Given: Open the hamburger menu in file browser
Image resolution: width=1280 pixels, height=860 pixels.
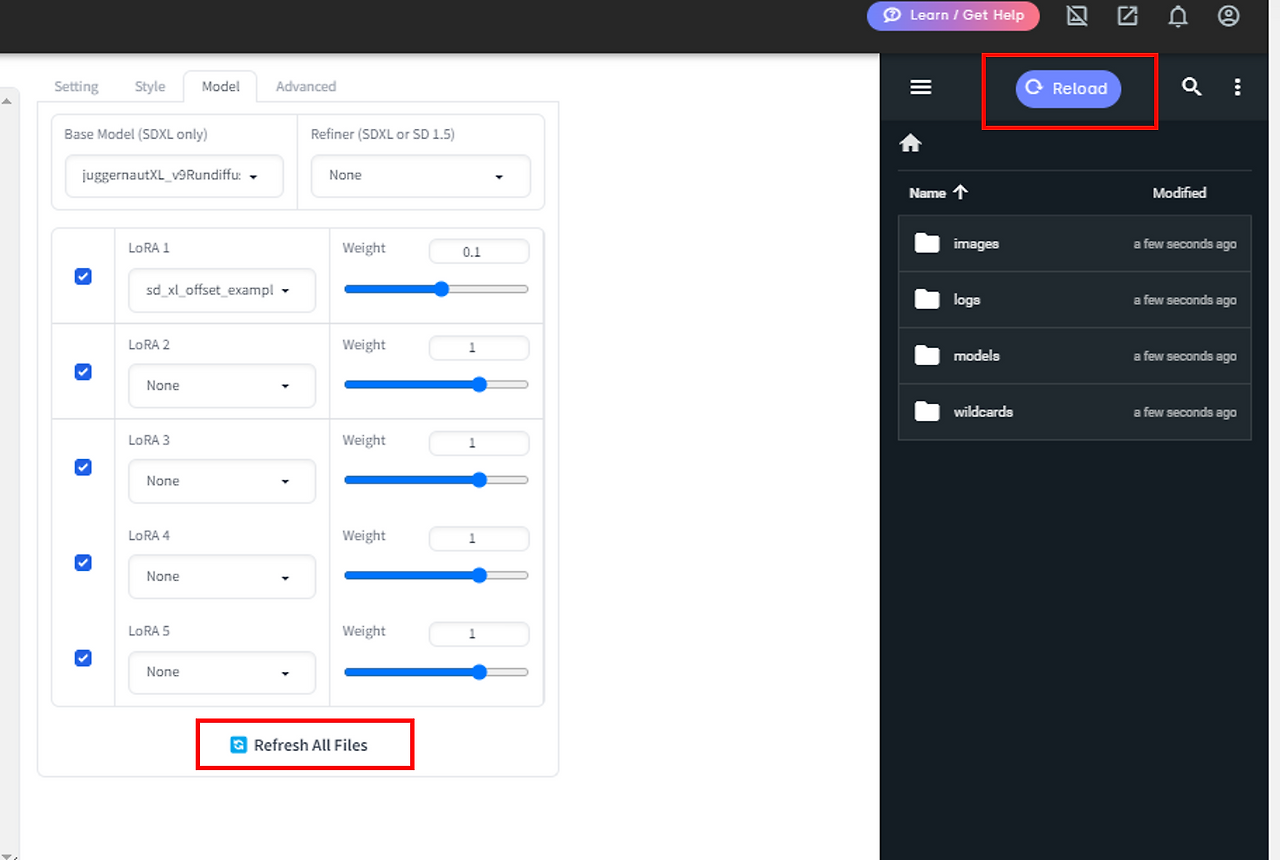Looking at the screenshot, I should tap(921, 87).
